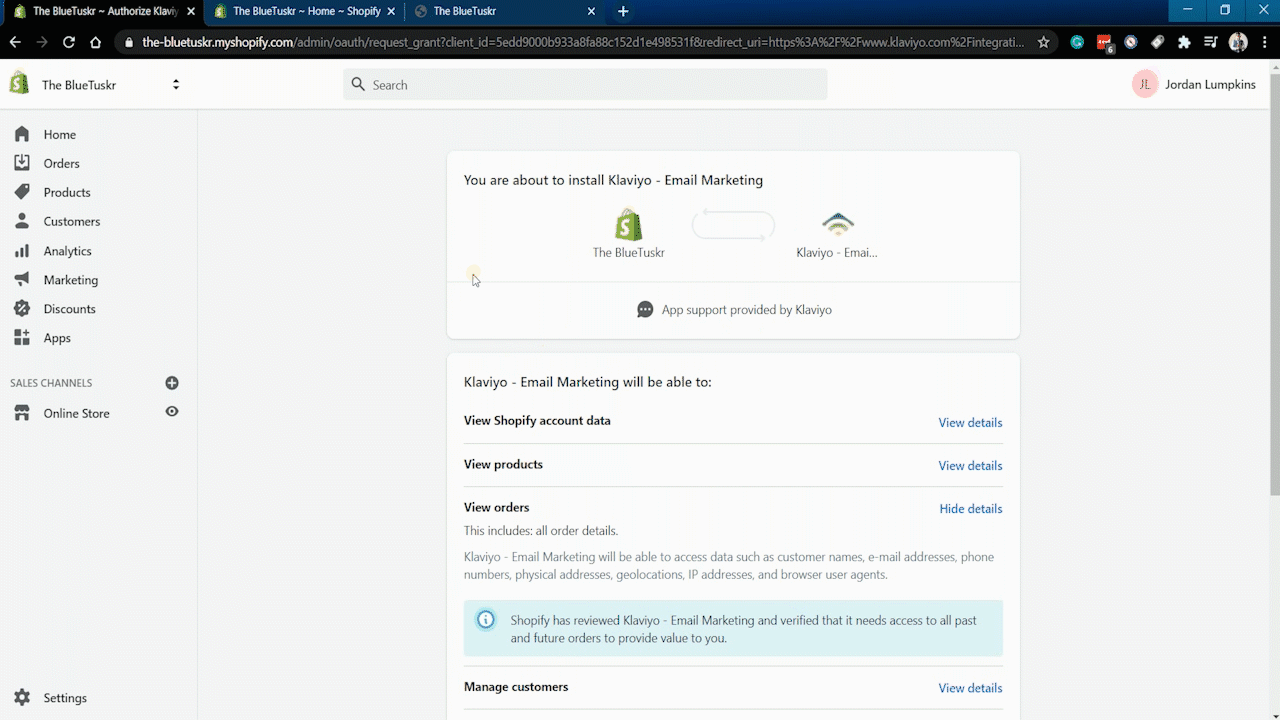Click the Marketing megaphone icon
The height and width of the screenshot is (720, 1280).
click(22, 280)
